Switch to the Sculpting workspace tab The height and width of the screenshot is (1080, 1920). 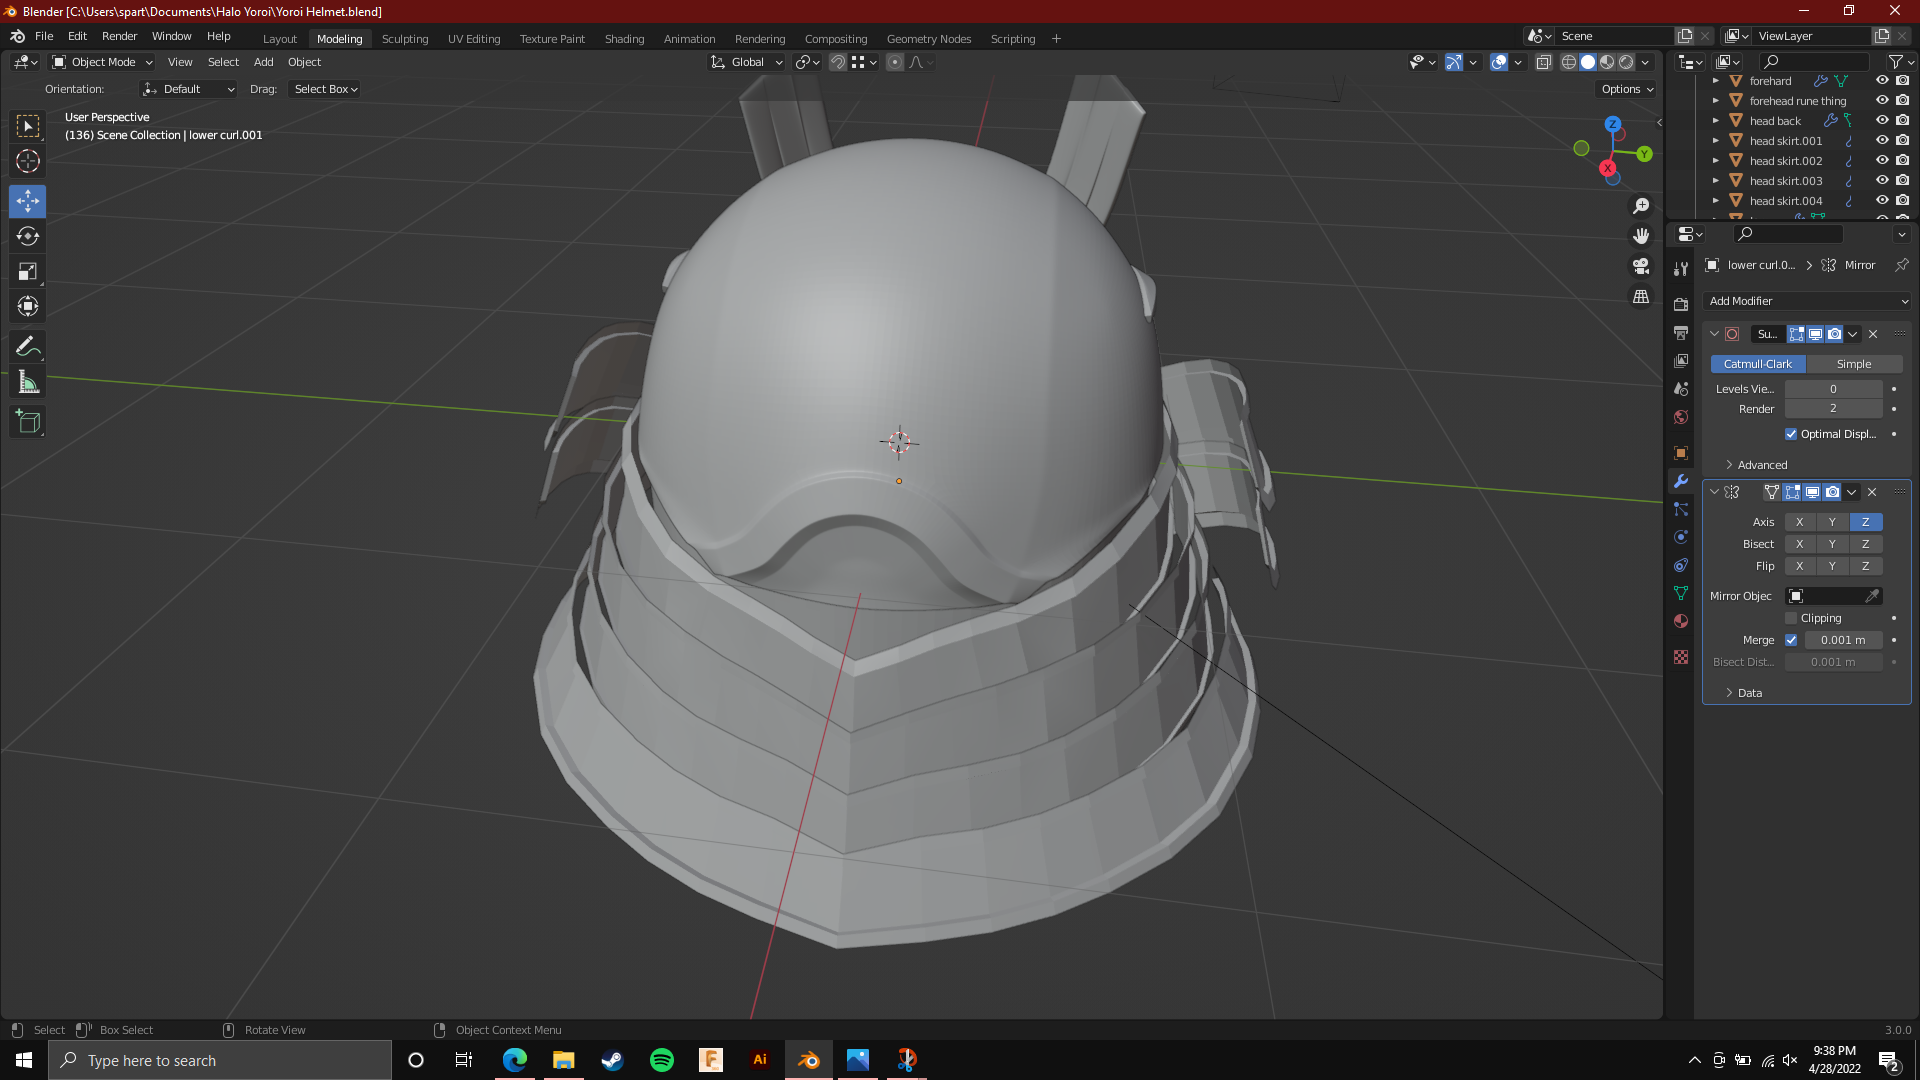pyautogui.click(x=404, y=39)
